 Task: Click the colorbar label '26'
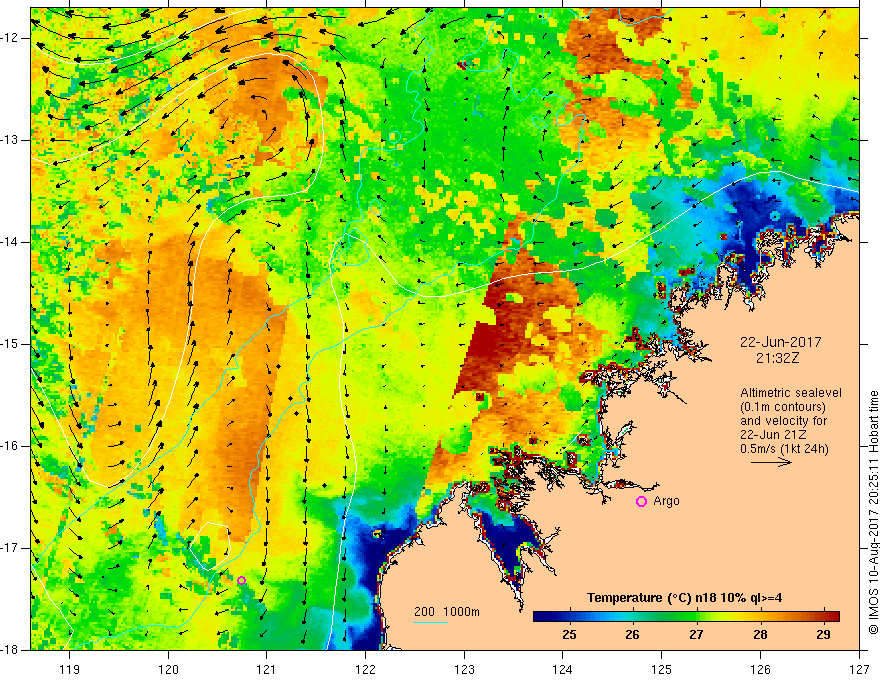pos(632,635)
